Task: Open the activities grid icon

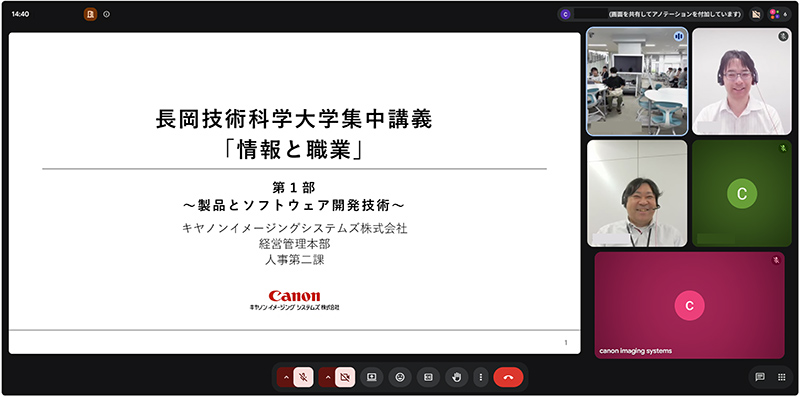Action: [x=781, y=377]
